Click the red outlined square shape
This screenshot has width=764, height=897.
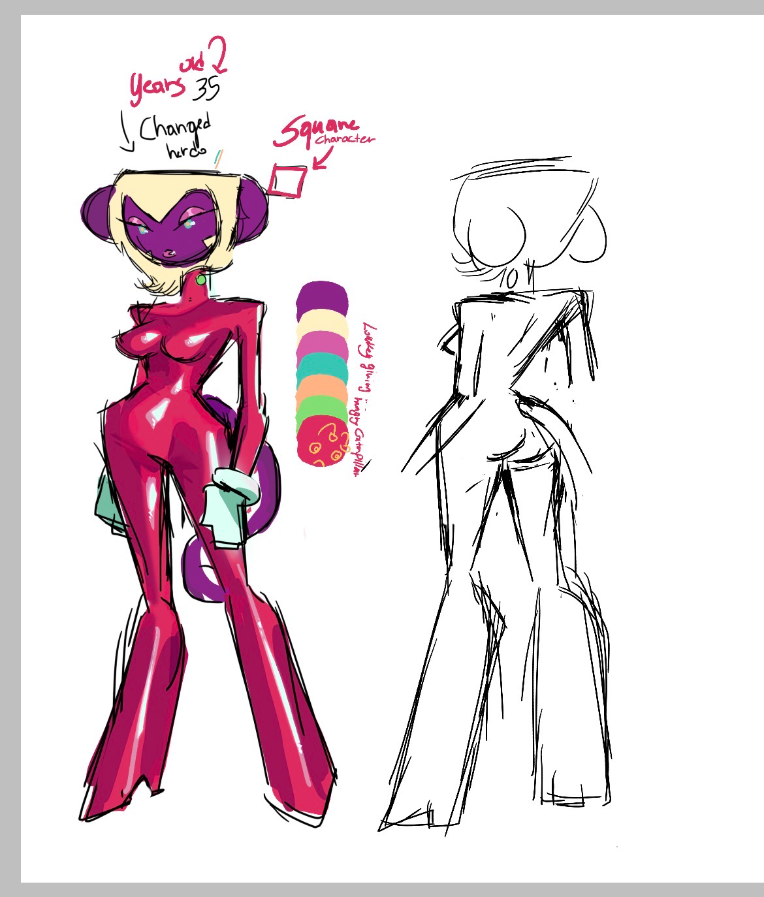tap(288, 181)
